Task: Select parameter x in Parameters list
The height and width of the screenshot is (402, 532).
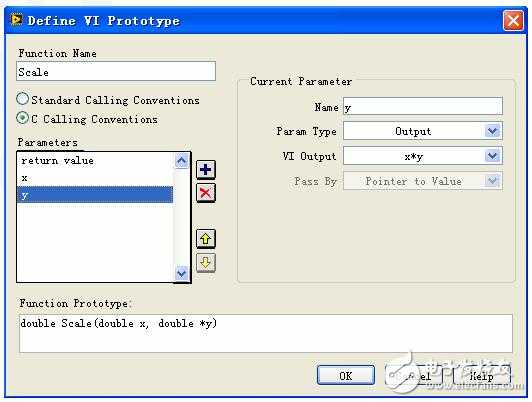Action: coord(95,178)
